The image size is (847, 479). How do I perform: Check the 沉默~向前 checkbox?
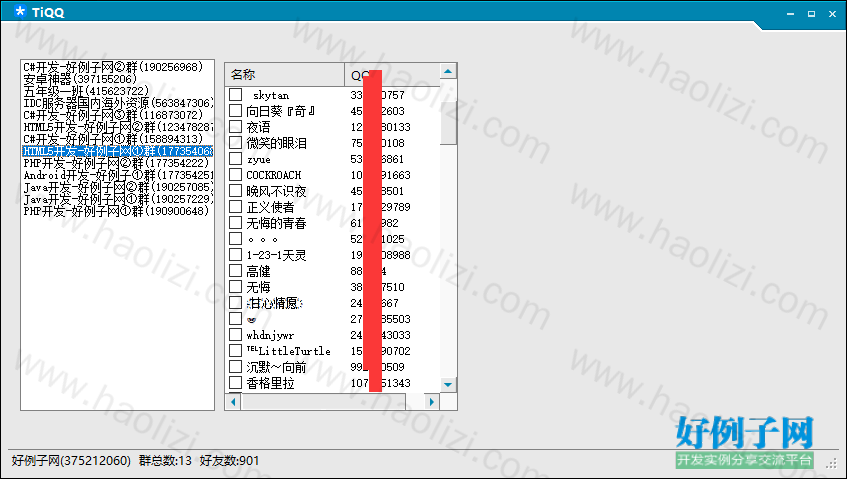tap(235, 367)
